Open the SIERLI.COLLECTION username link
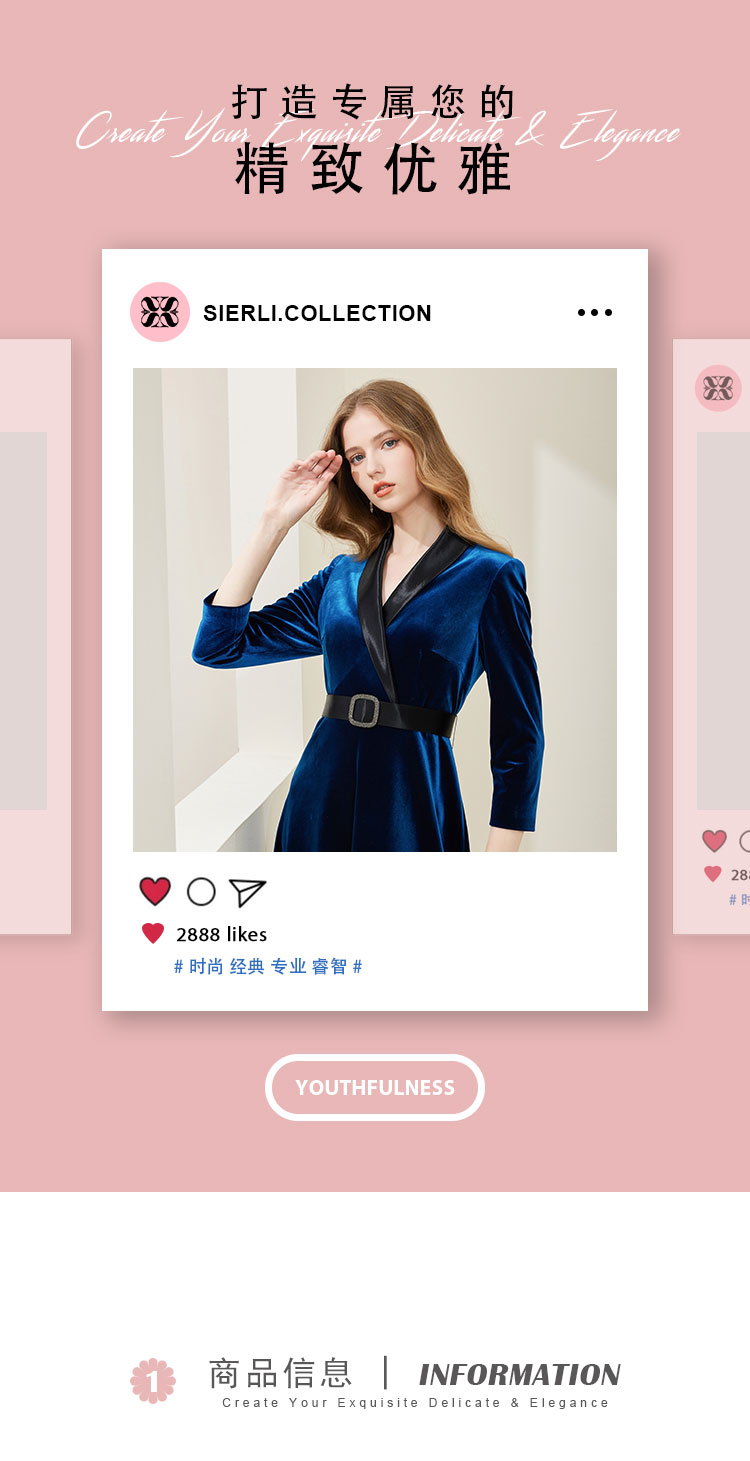The height and width of the screenshot is (1461, 750). click(x=317, y=313)
